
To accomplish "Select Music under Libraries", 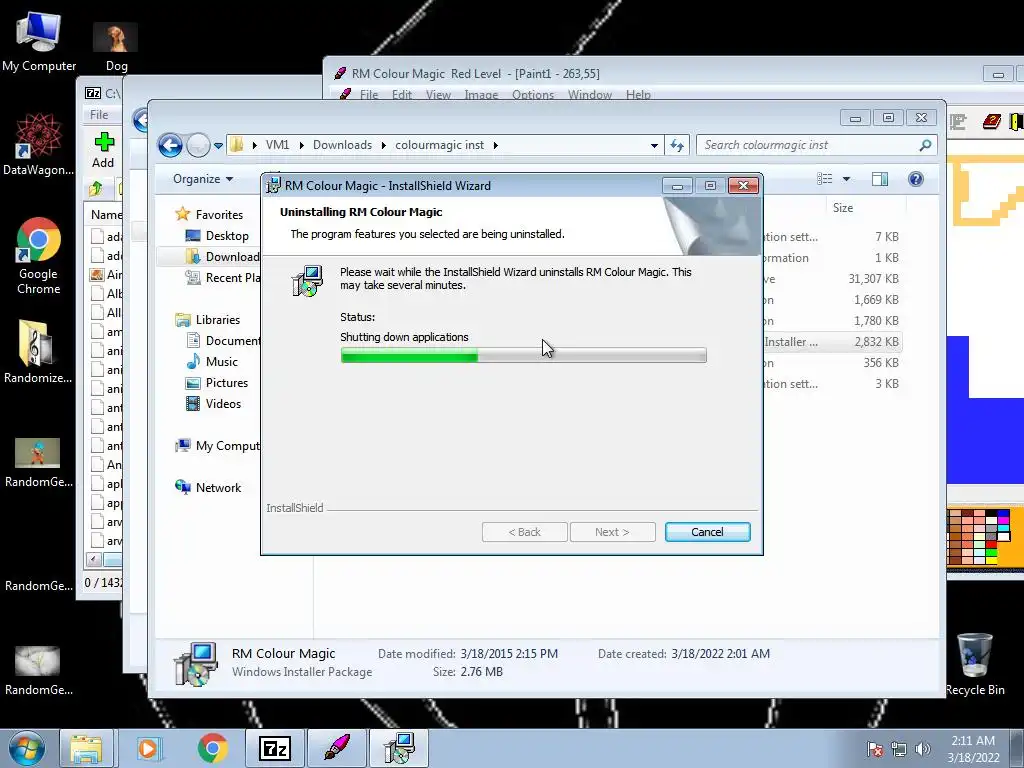I will tap(212, 361).
